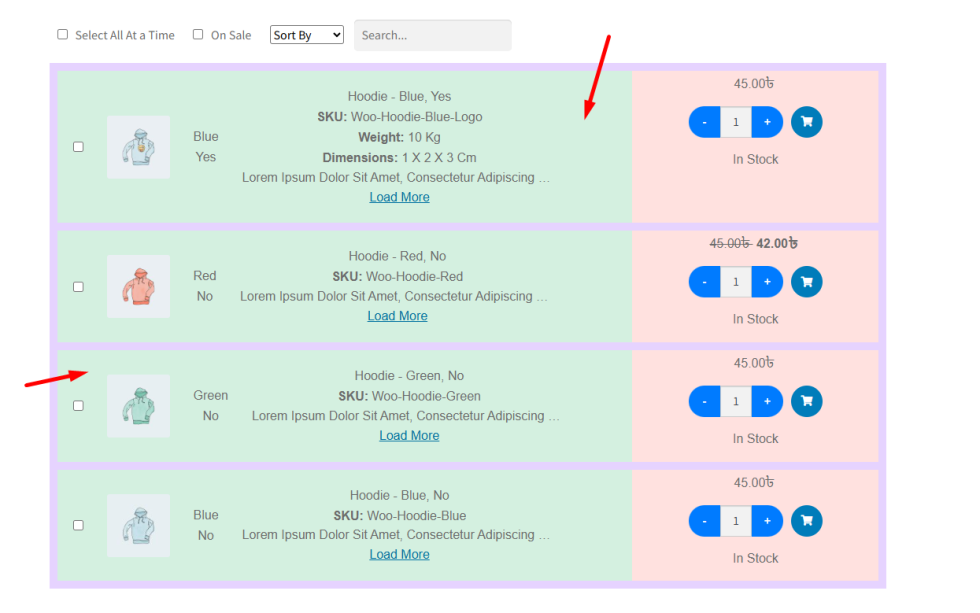Check the Hoodie - Red, No row checkbox
Viewport: 980px width, 613px height.
point(78,287)
